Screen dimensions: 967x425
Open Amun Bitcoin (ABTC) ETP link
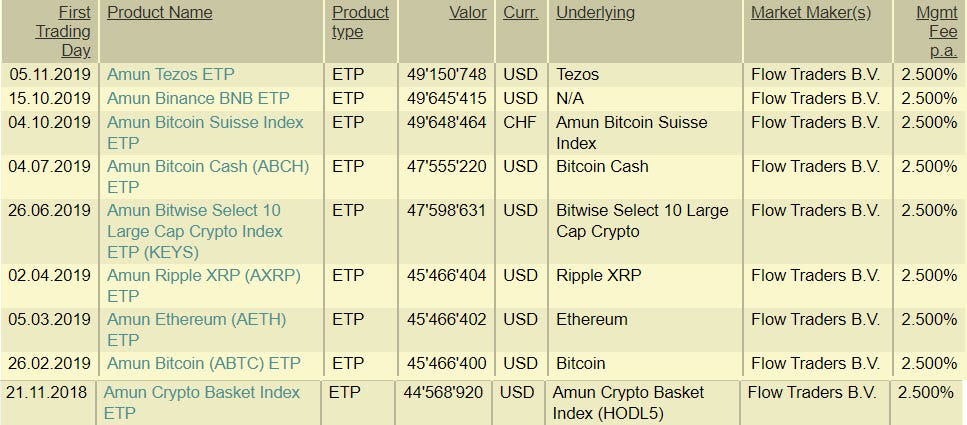pos(204,363)
